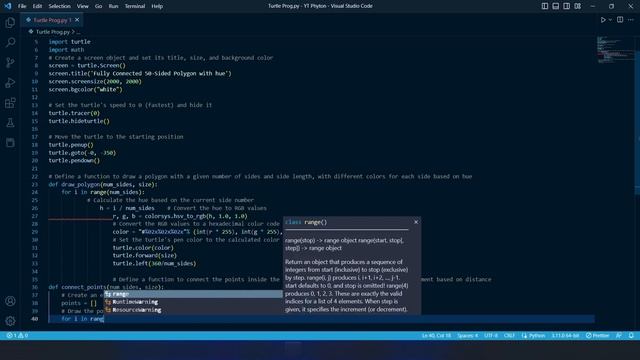Open the bottom activity bar panel icon below Testing

pyautogui.click(x=10, y=142)
